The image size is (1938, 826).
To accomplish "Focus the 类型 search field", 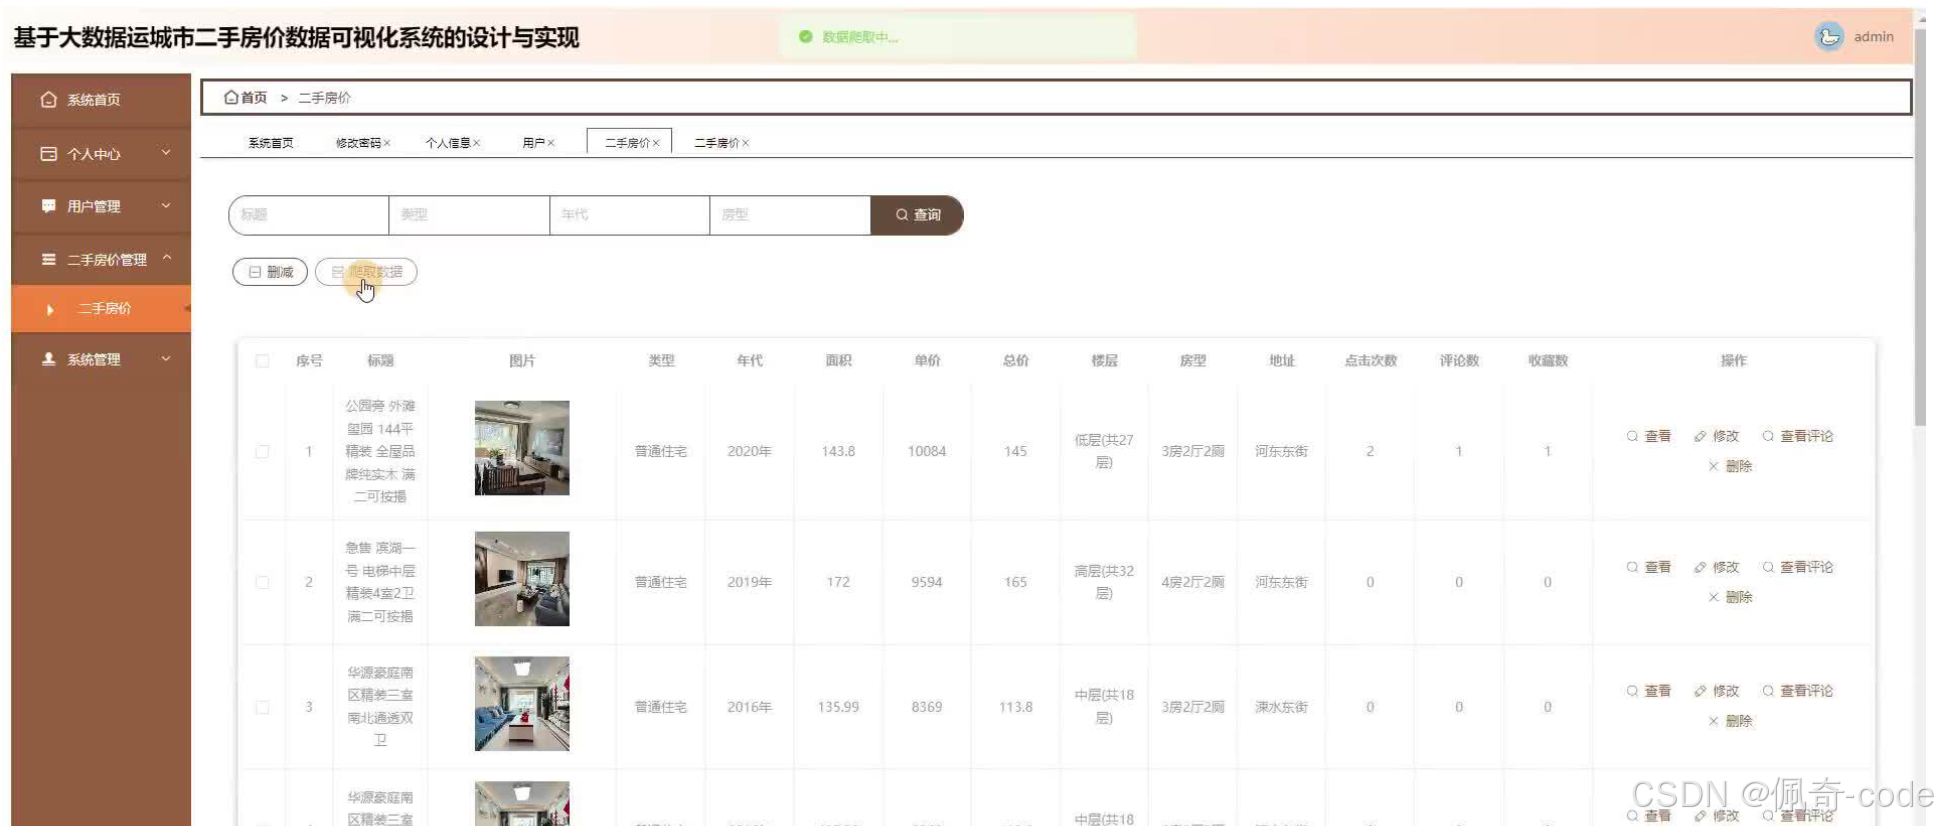I will [x=469, y=215].
